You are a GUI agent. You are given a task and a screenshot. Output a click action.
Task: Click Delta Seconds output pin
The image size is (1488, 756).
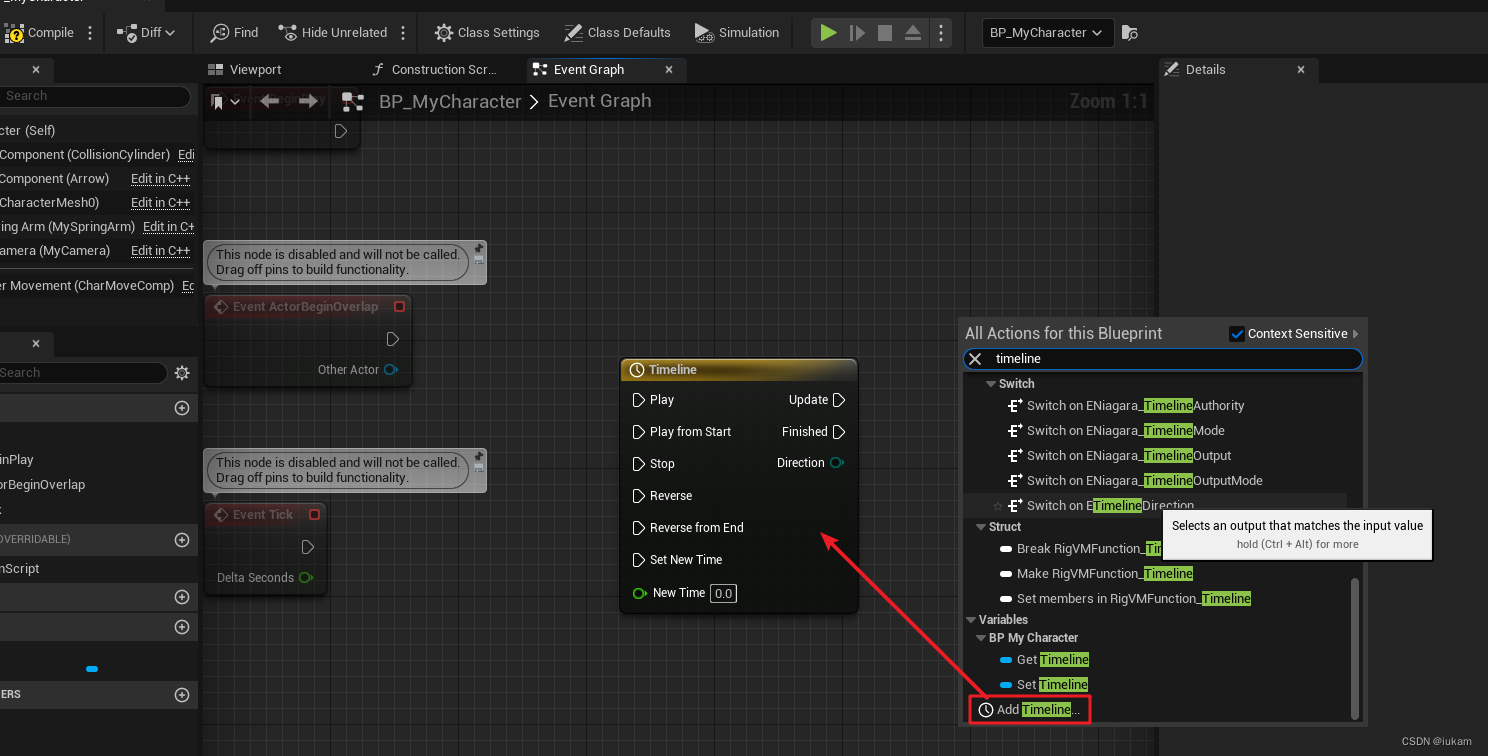tap(306, 578)
